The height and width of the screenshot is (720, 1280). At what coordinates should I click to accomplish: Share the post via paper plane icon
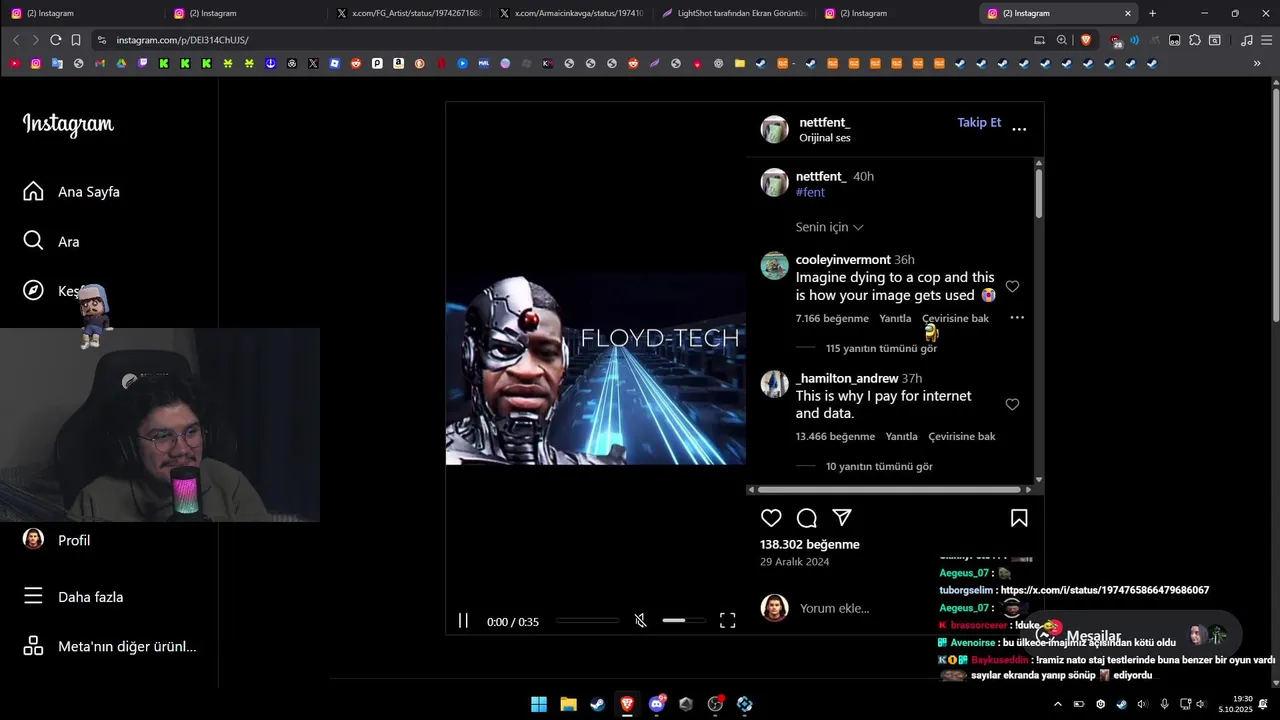[x=842, y=518]
